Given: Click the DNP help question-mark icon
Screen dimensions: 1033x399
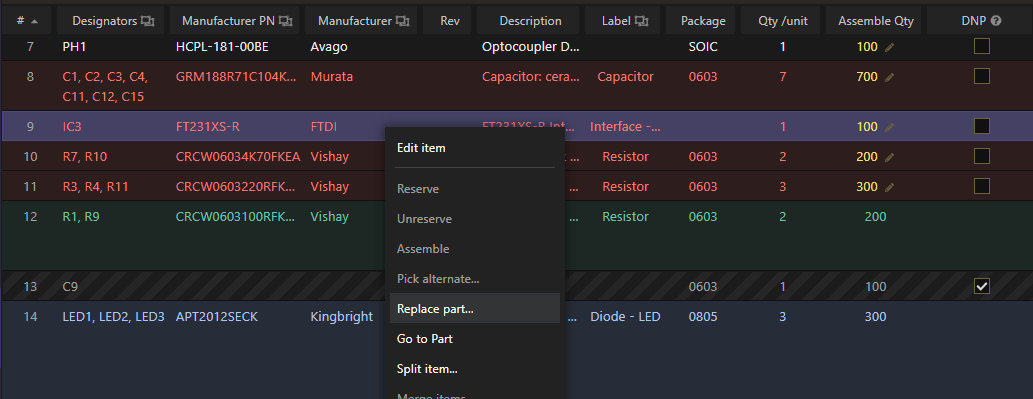Looking at the screenshot, I should 996,21.
